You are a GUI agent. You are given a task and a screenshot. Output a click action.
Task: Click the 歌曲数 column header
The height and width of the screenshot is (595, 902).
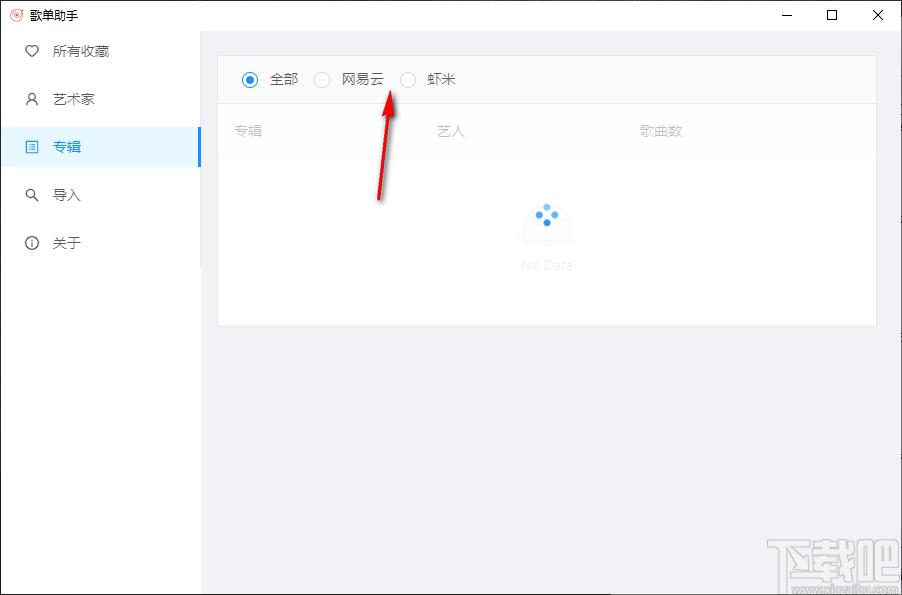(x=661, y=131)
